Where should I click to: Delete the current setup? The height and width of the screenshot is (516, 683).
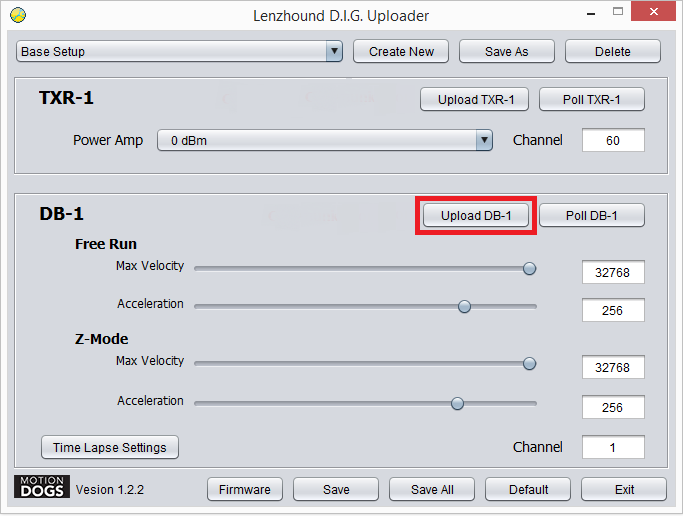pos(613,51)
